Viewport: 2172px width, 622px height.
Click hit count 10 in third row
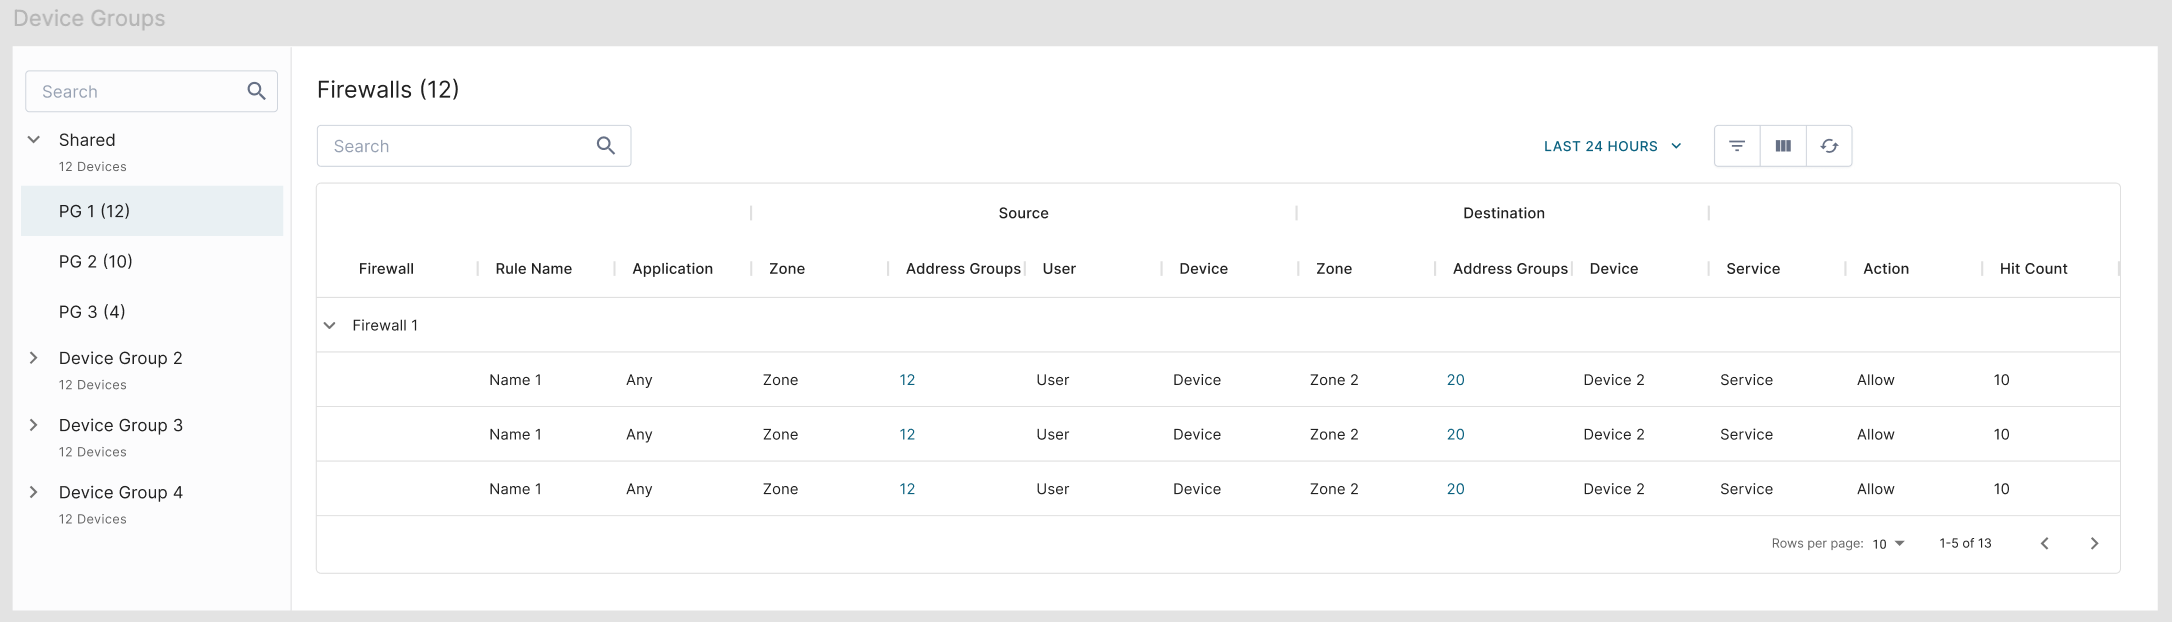(2001, 489)
